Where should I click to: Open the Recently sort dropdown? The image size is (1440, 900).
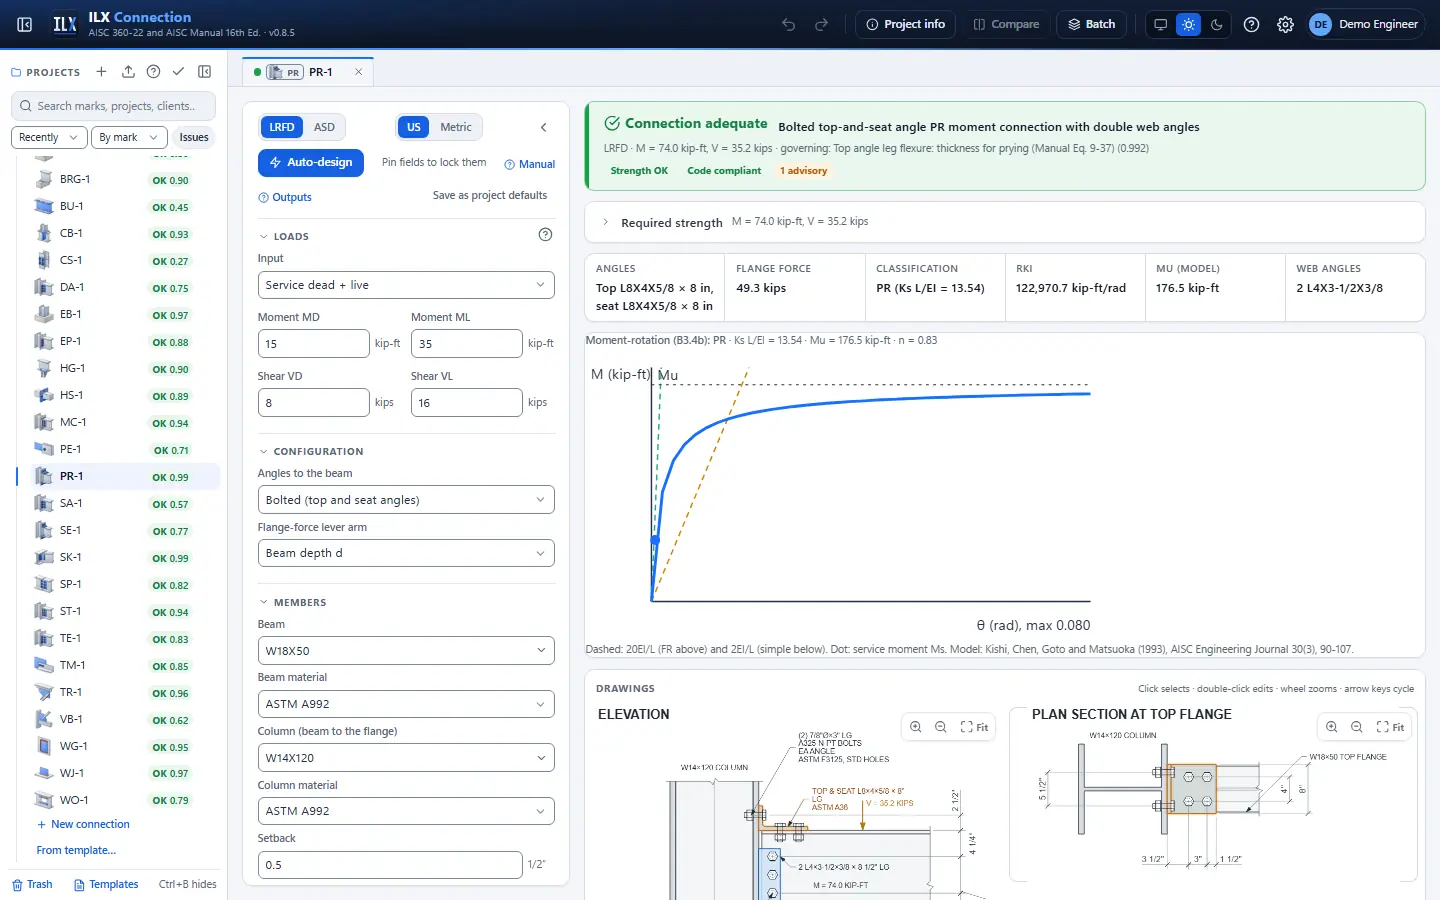tap(49, 137)
